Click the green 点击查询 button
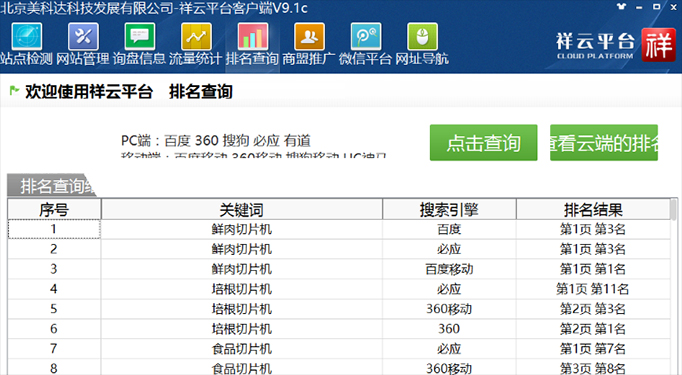Image resolution: width=682 pixels, height=375 pixels. [483, 143]
